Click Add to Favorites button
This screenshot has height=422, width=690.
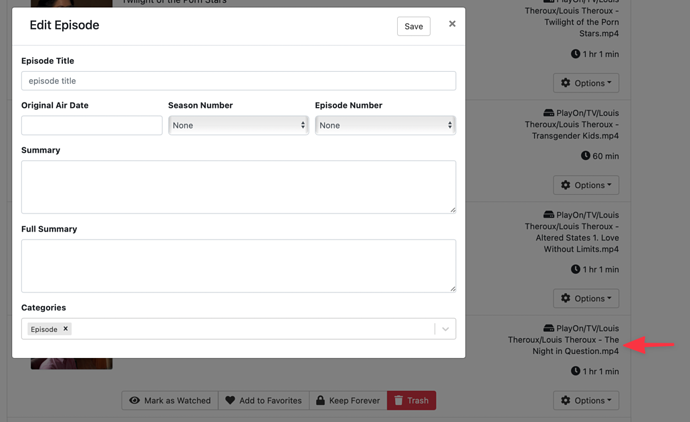(x=264, y=400)
